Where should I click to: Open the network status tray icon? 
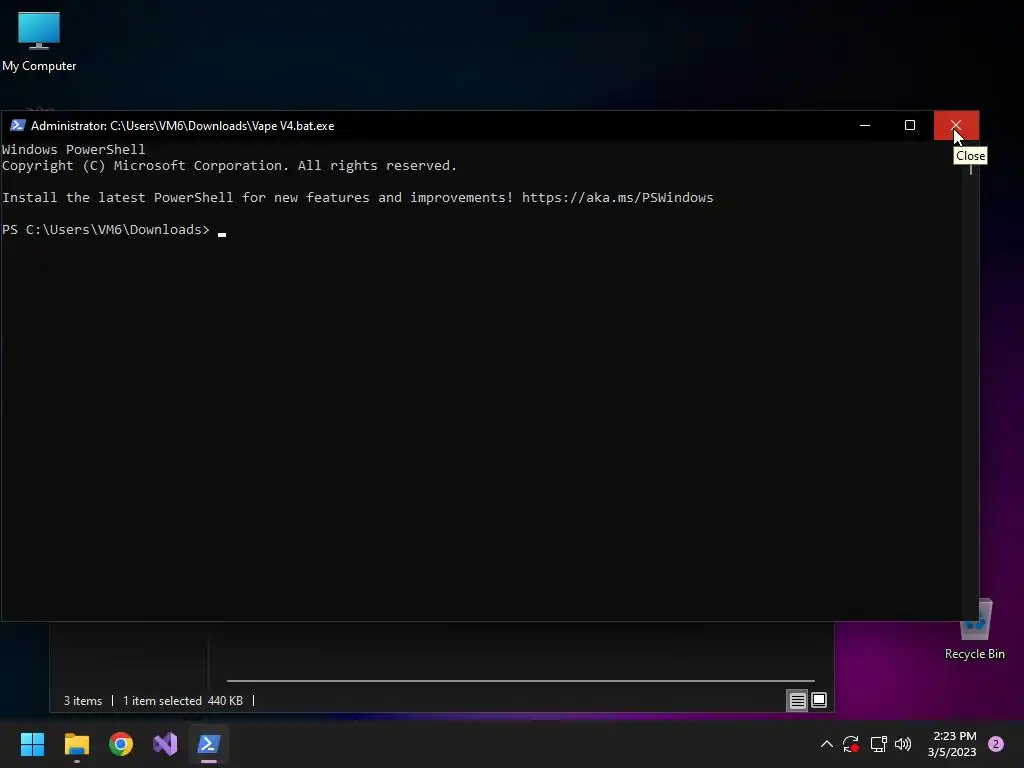[x=878, y=744]
